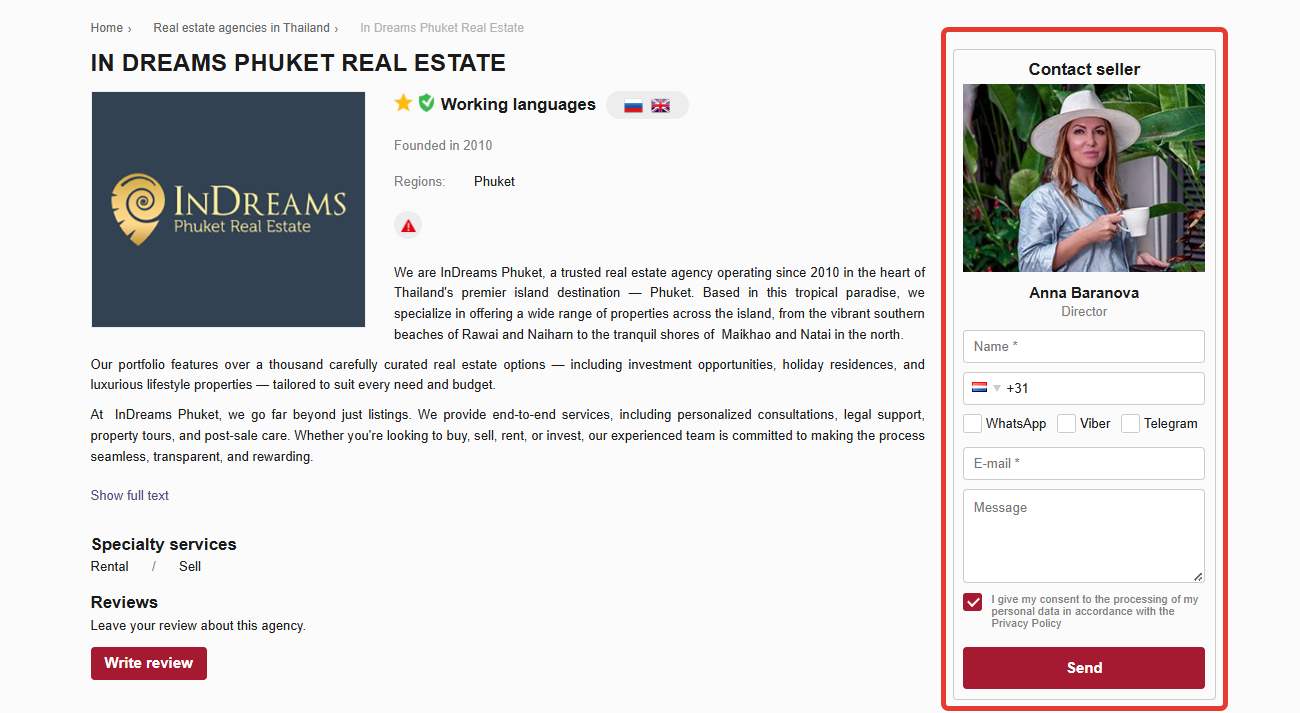Click into the Message text area
The image size is (1300, 713).
click(1084, 536)
